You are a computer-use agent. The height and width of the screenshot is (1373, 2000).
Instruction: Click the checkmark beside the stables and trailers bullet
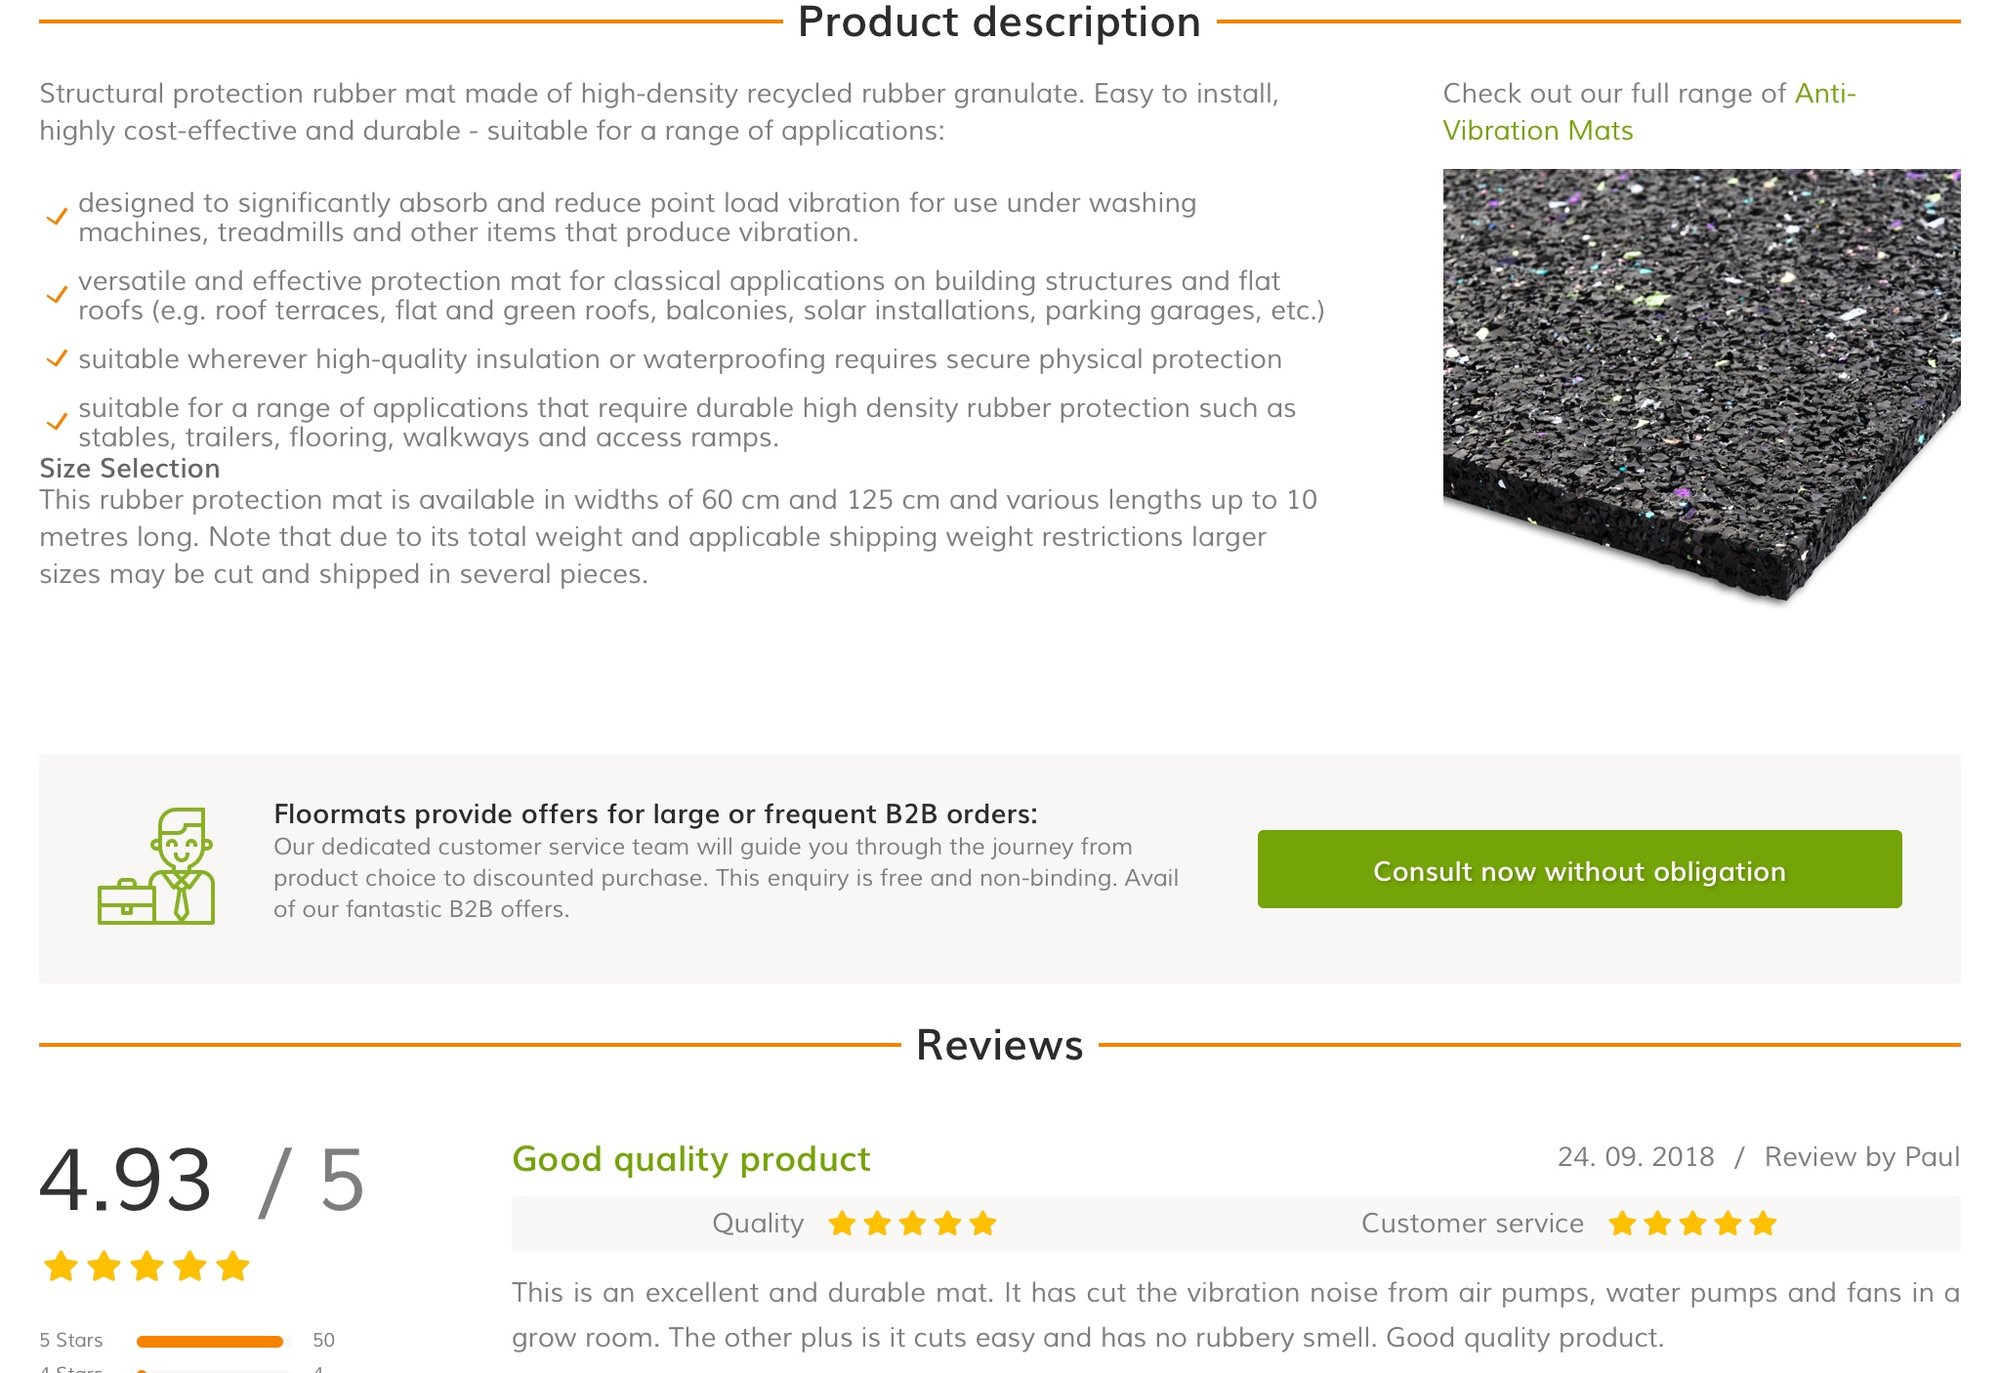pyautogui.click(x=57, y=422)
